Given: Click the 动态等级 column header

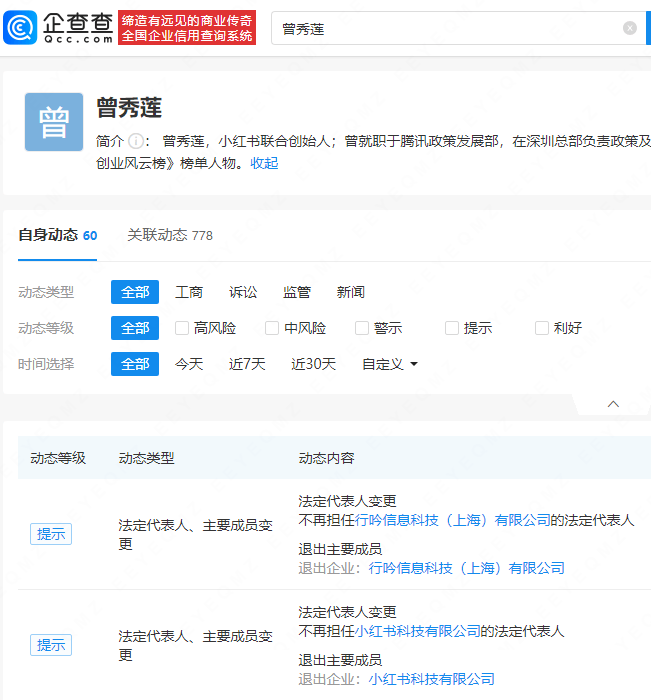Looking at the screenshot, I should point(58,458).
